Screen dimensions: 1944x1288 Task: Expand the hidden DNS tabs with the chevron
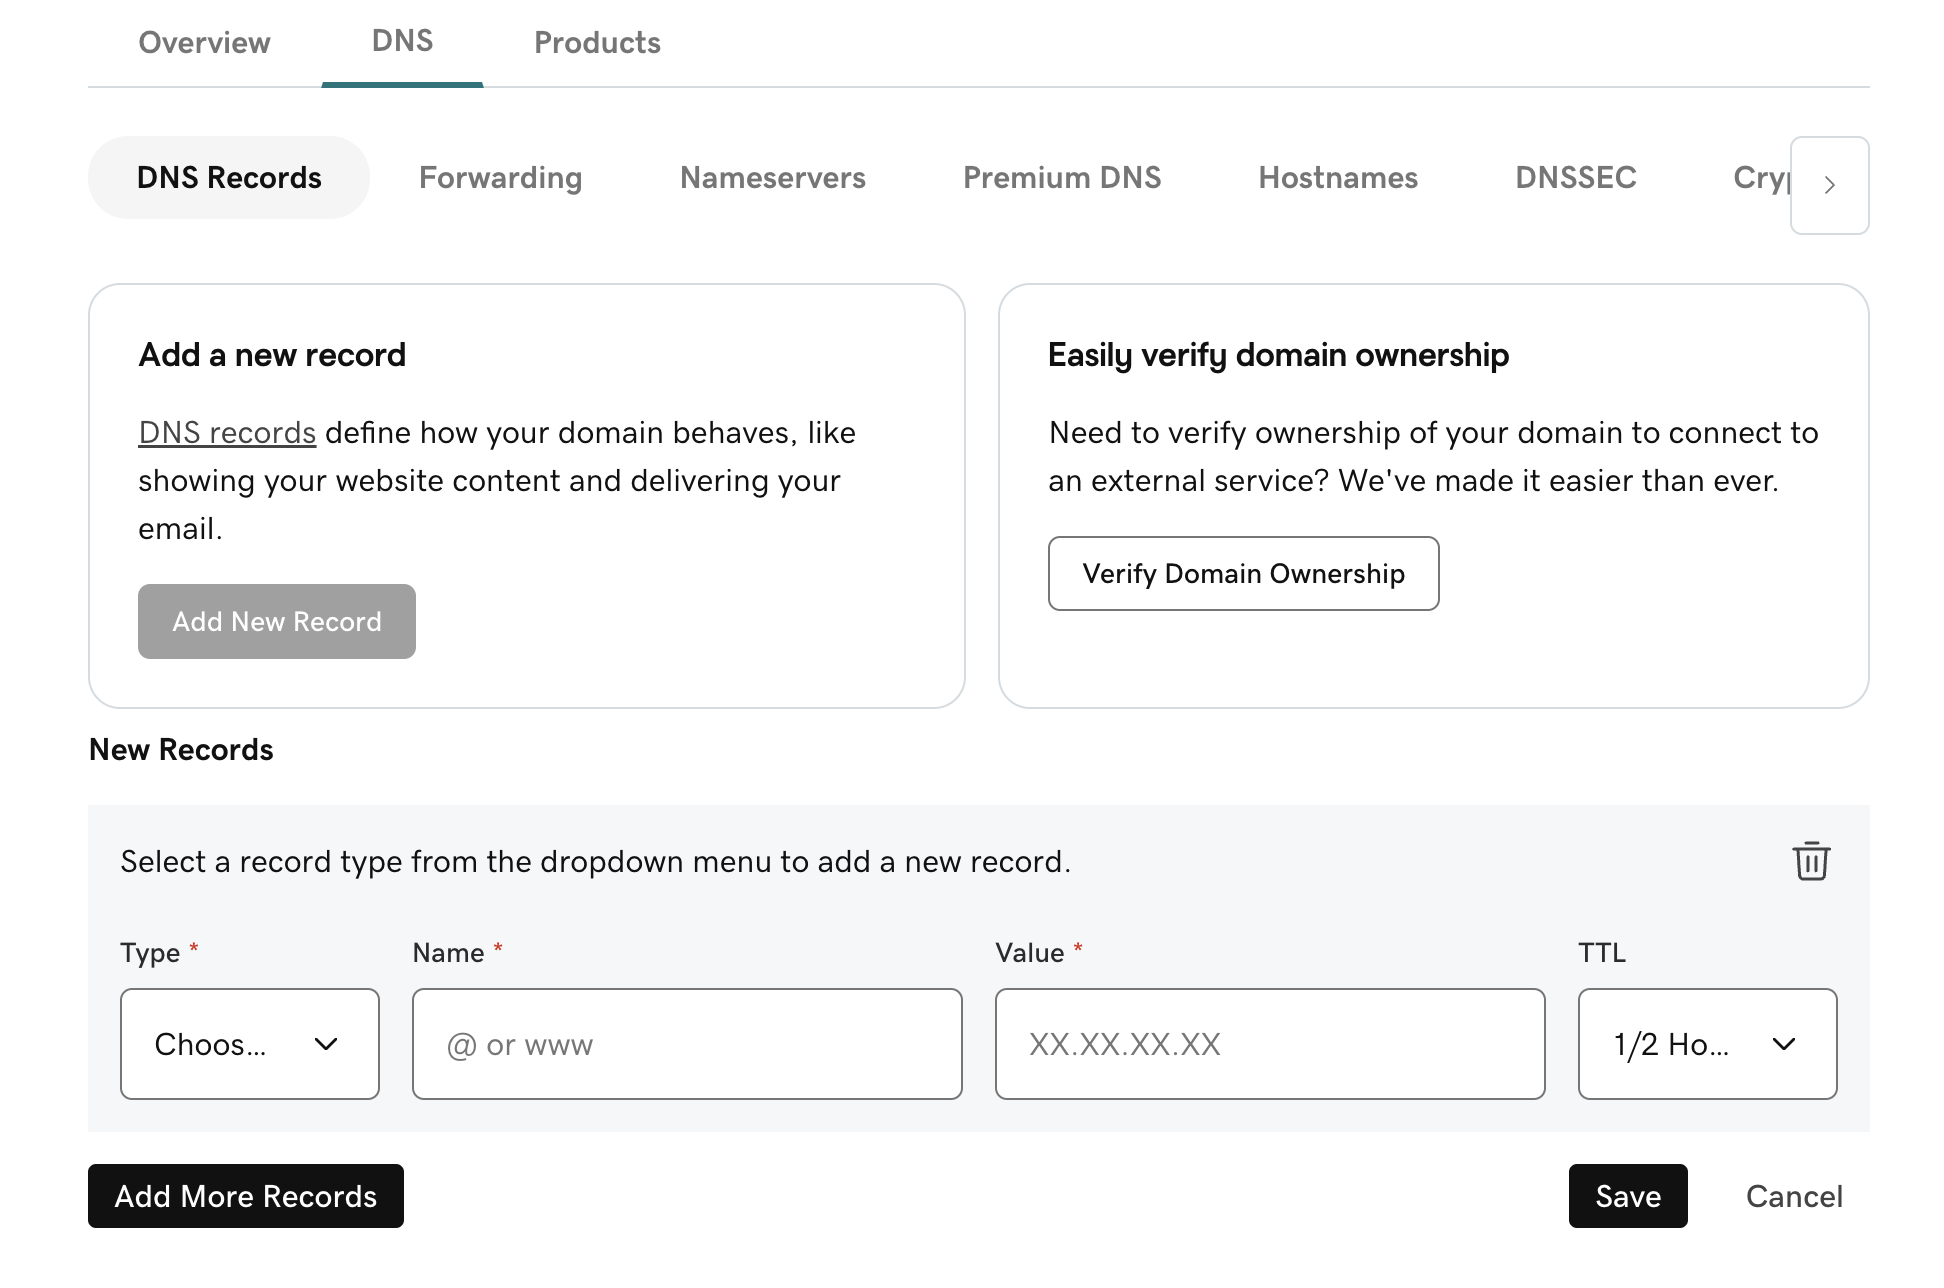coord(1829,185)
